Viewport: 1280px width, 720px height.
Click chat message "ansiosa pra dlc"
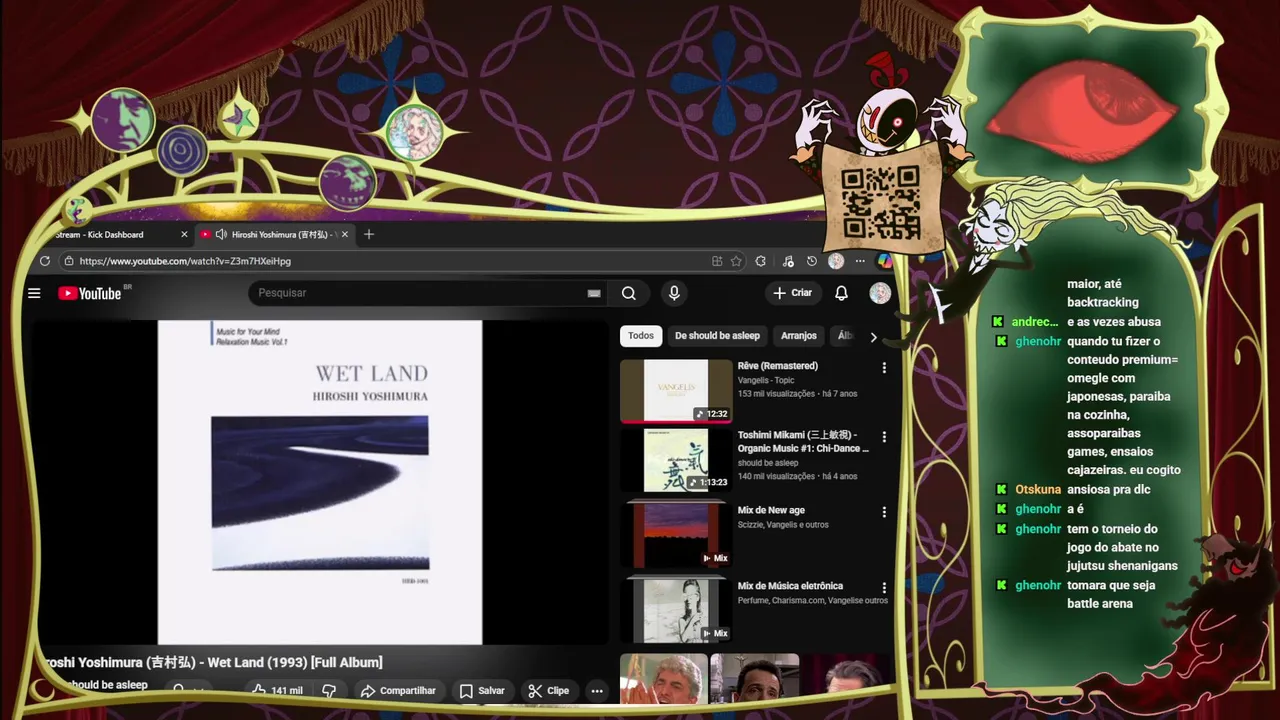[1109, 490]
